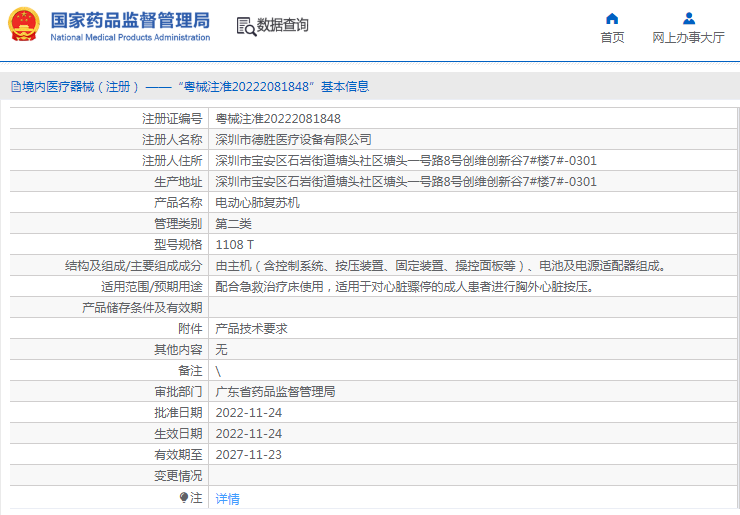
Task: Click the 数据查询 magnifier document icon
Action: click(245, 26)
